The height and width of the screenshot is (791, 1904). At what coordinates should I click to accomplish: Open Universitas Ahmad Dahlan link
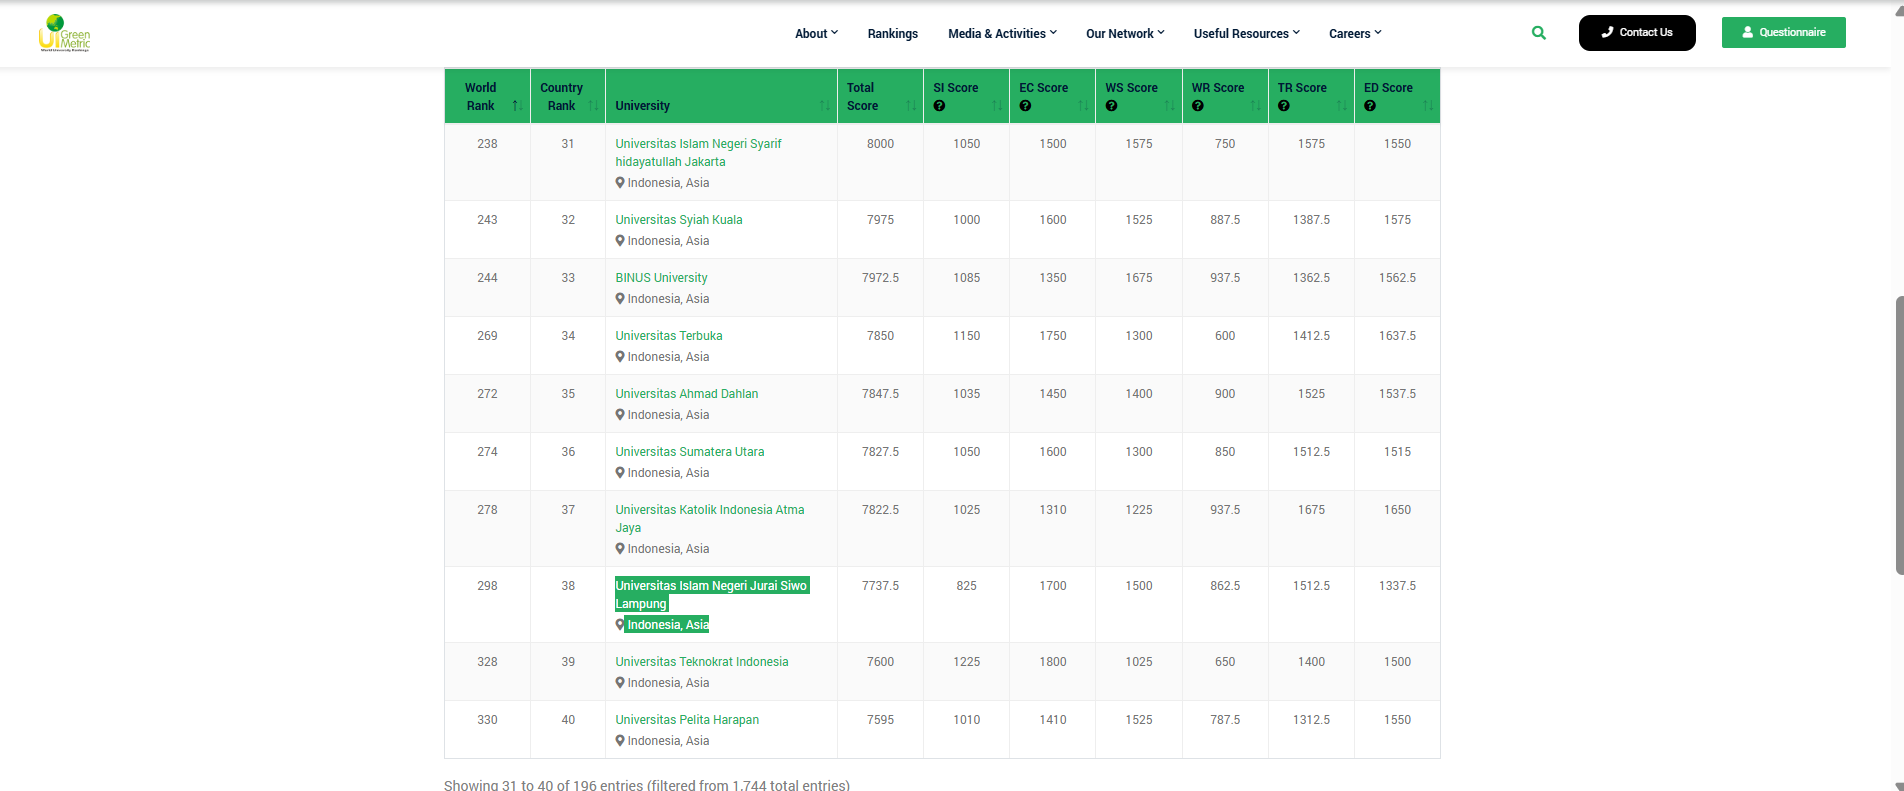[x=687, y=394]
